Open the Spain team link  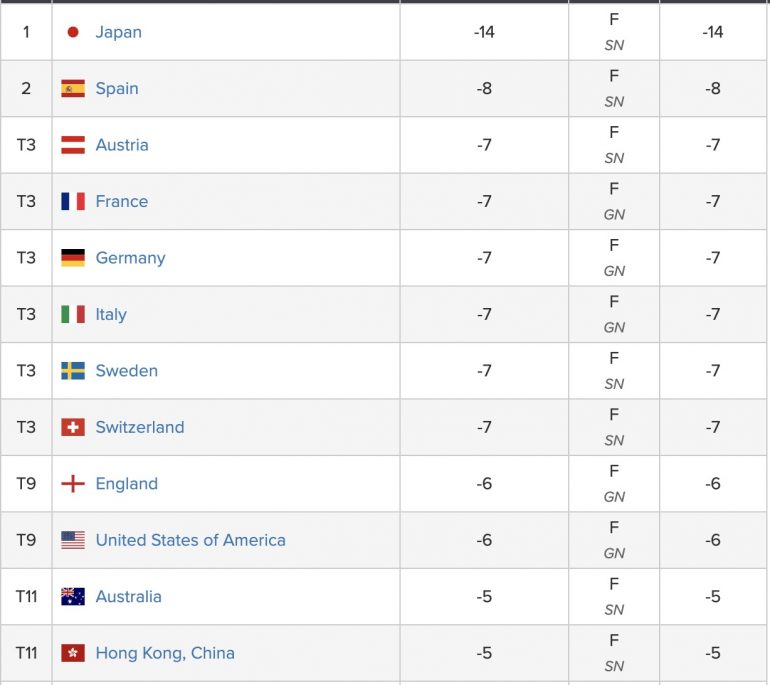click(x=117, y=88)
